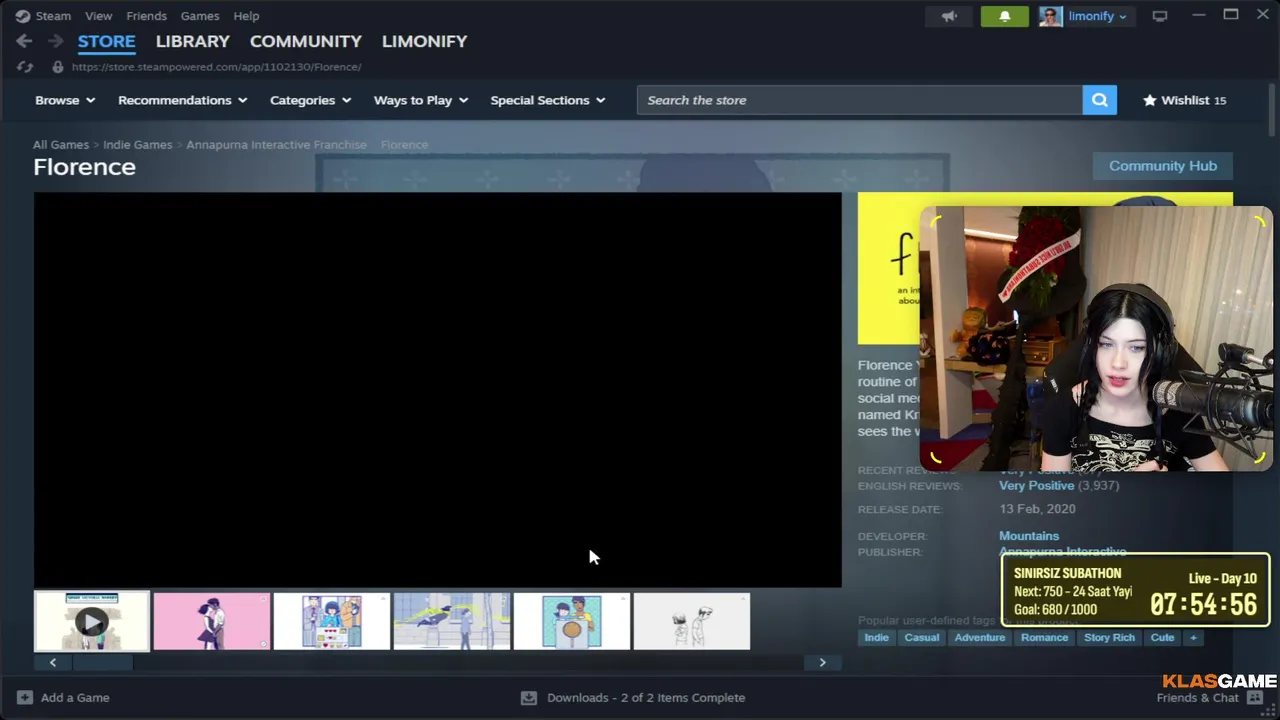The height and width of the screenshot is (720, 1280).
Task: Click the Steam logo icon in menu bar
Action: [x=22, y=16]
